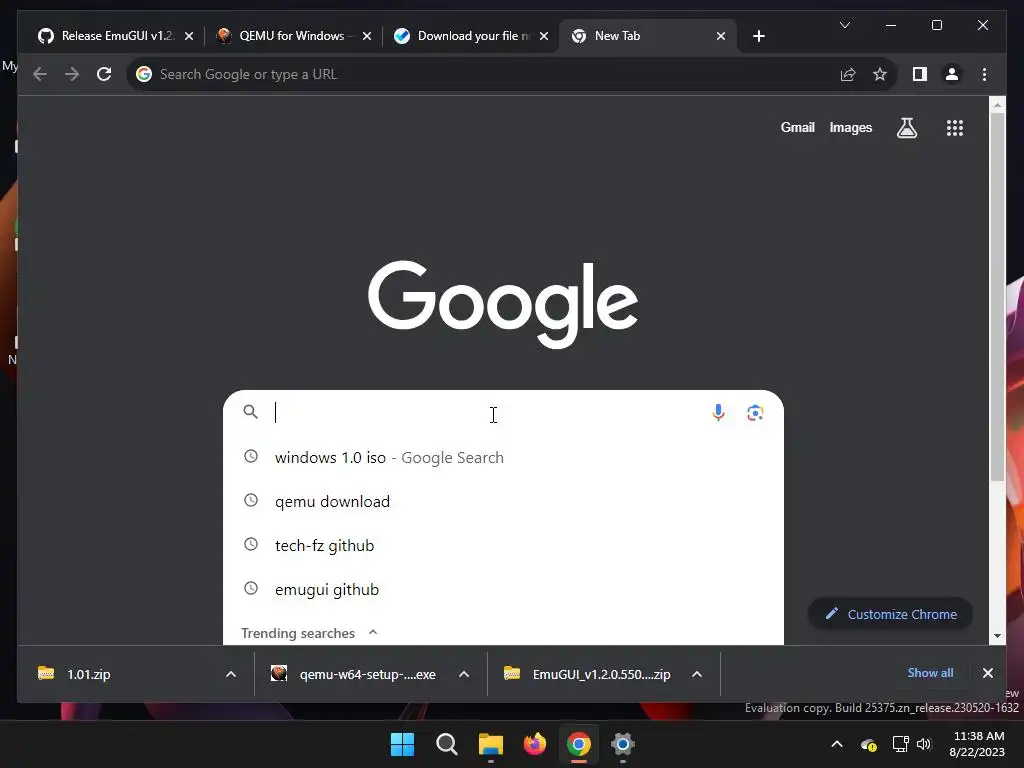Expand options for EmuGUI zip download
Image resolution: width=1024 pixels, height=768 pixels.
(697, 674)
